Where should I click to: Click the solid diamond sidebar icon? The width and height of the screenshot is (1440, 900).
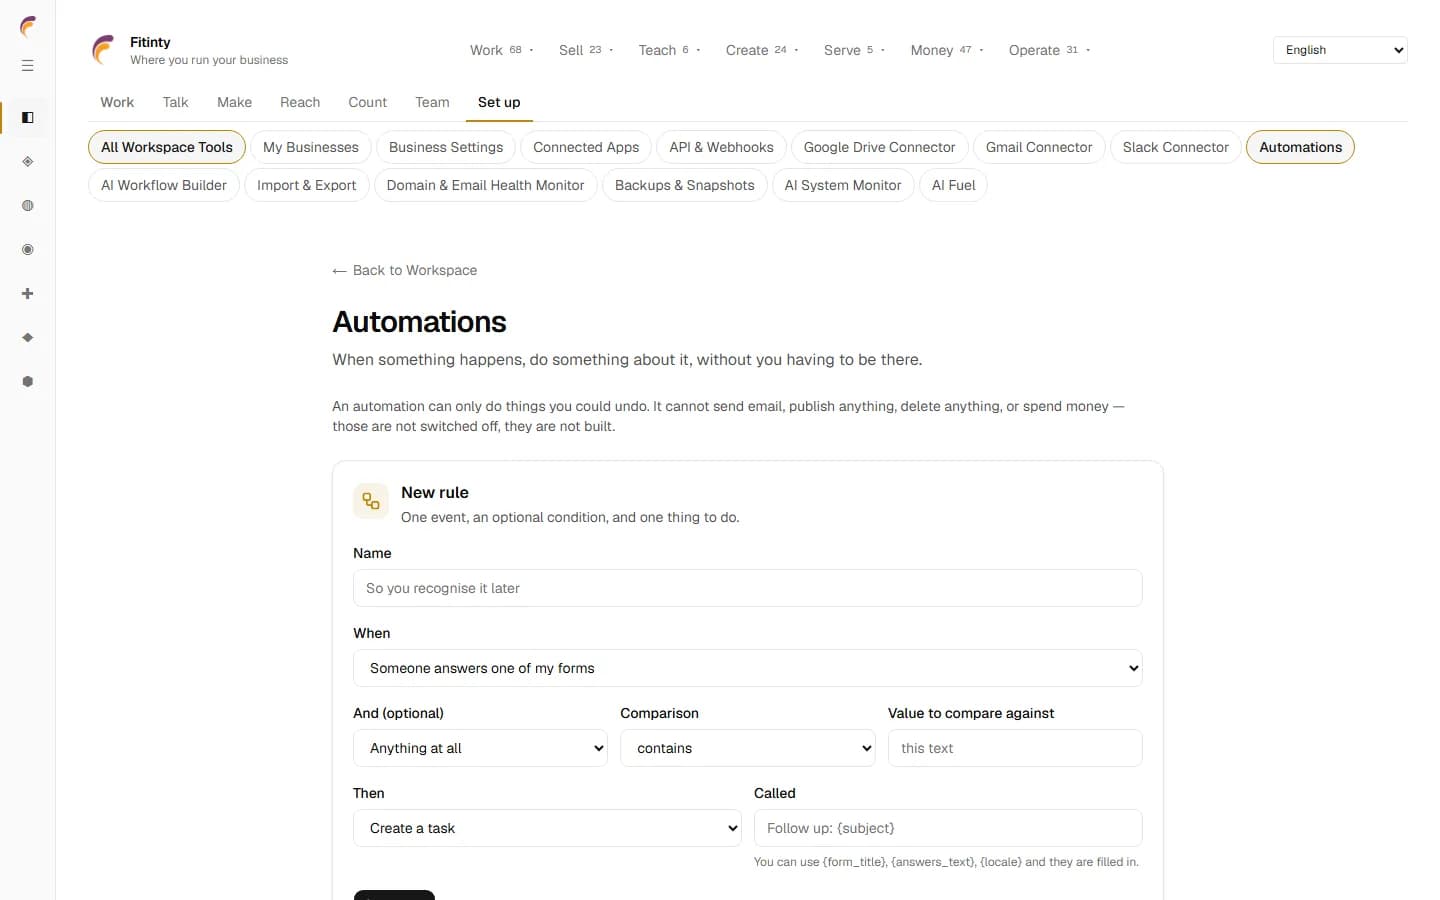pos(28,338)
